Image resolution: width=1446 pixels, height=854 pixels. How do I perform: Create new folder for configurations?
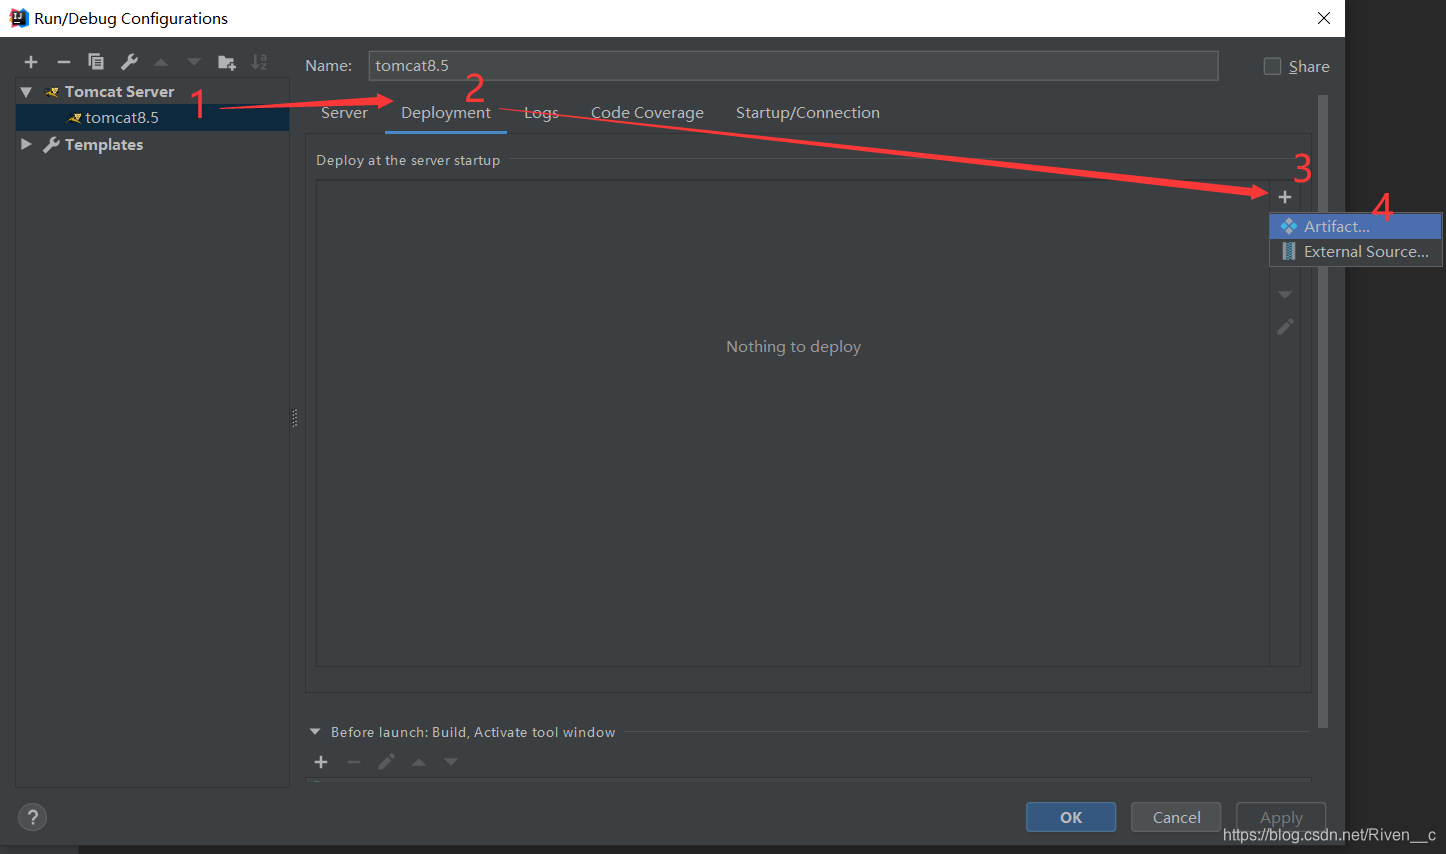click(227, 62)
